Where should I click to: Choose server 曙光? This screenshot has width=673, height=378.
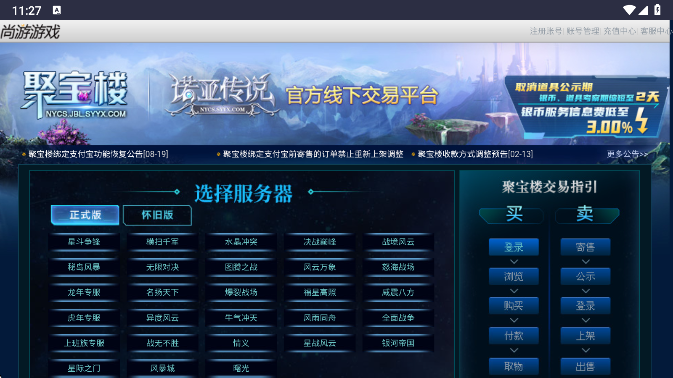(x=241, y=369)
